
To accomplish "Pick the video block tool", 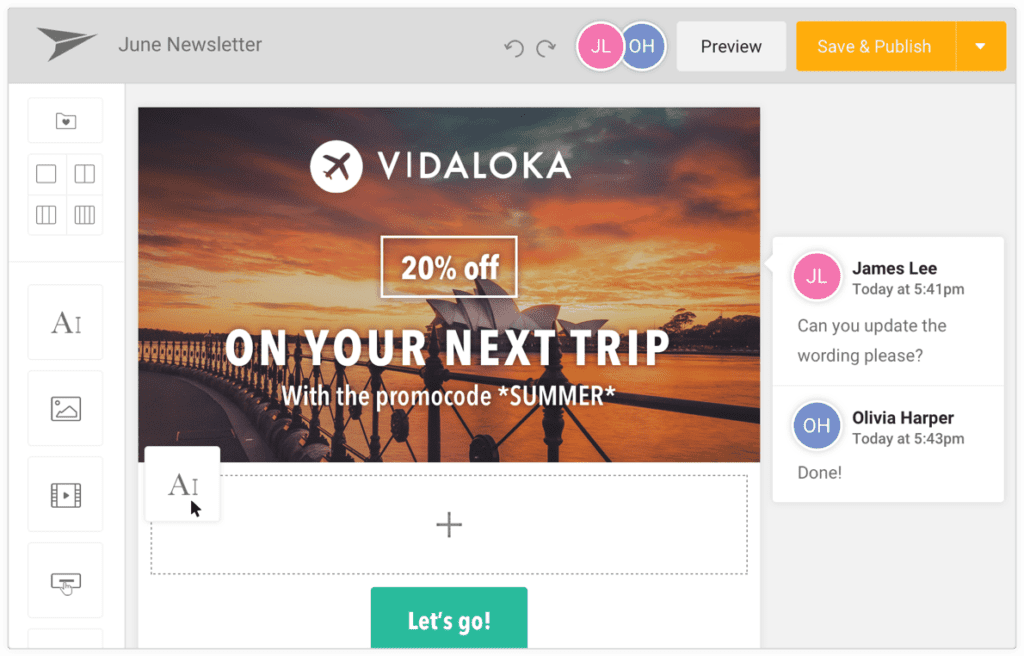I will pos(65,495).
